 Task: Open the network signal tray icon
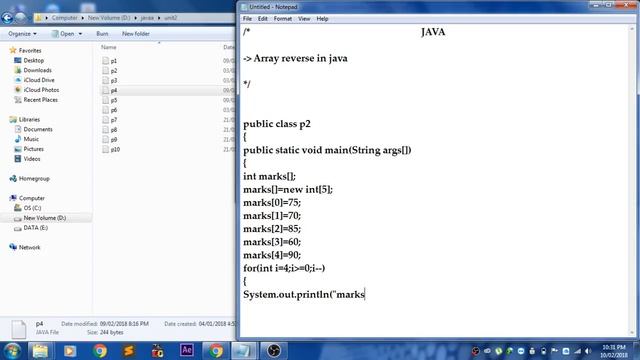tap(577, 351)
